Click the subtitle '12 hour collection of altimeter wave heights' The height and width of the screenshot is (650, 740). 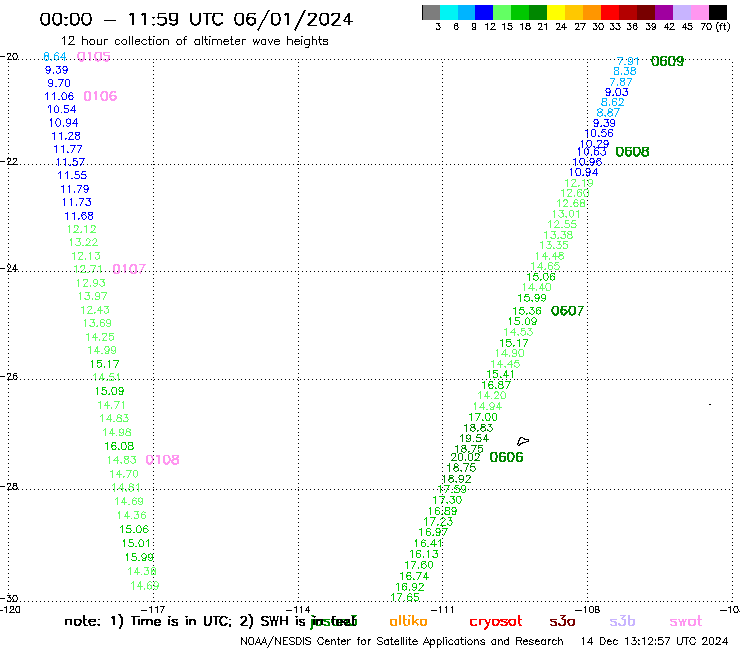194,41
